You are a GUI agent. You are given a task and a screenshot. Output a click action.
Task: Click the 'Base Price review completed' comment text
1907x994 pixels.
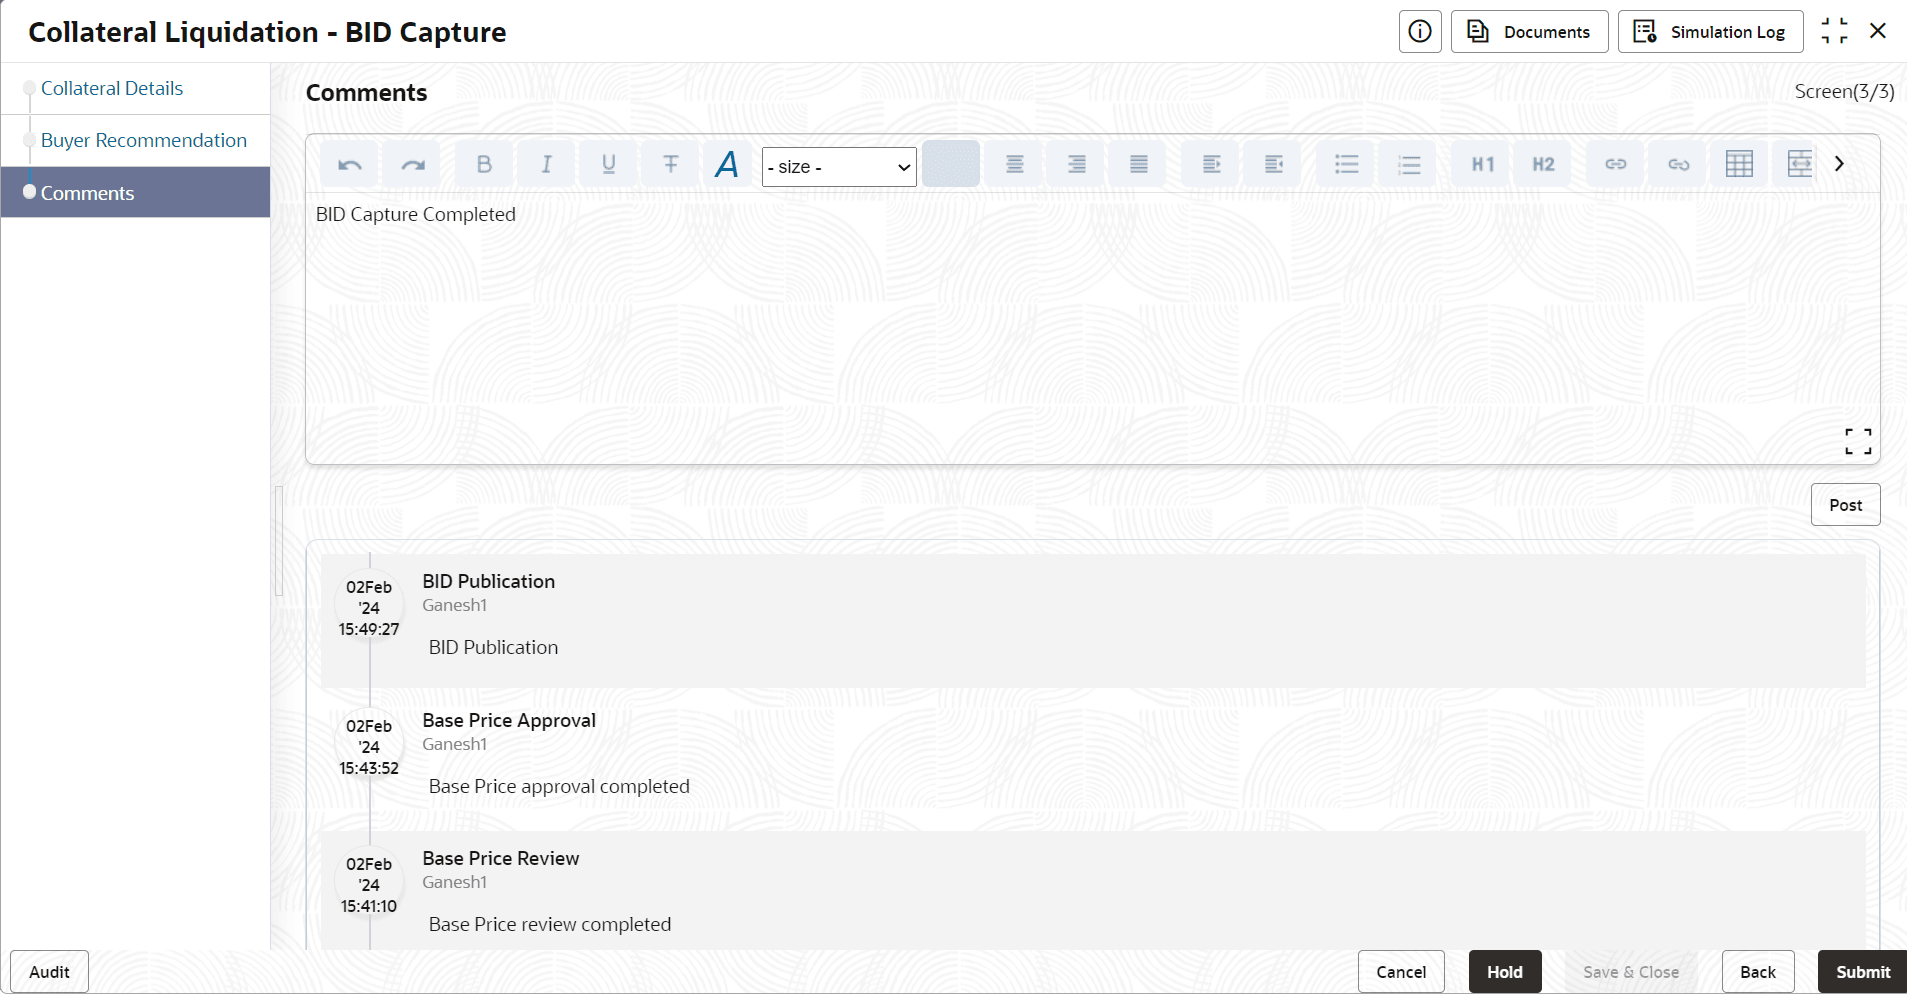coord(550,924)
